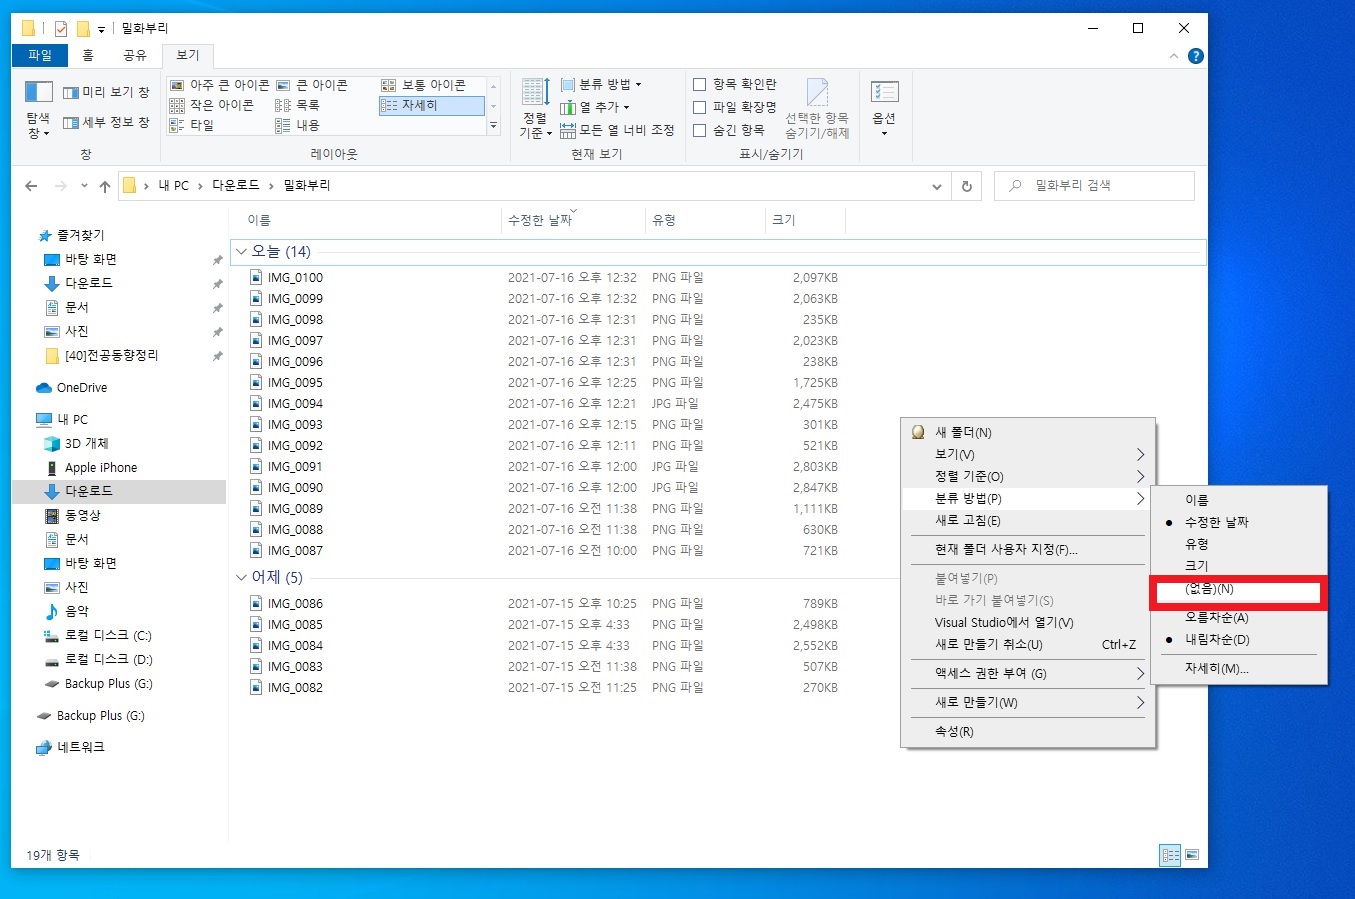This screenshot has height=899, width=1355.
Task: Collapse the 어제 (5) group
Action: [241, 577]
